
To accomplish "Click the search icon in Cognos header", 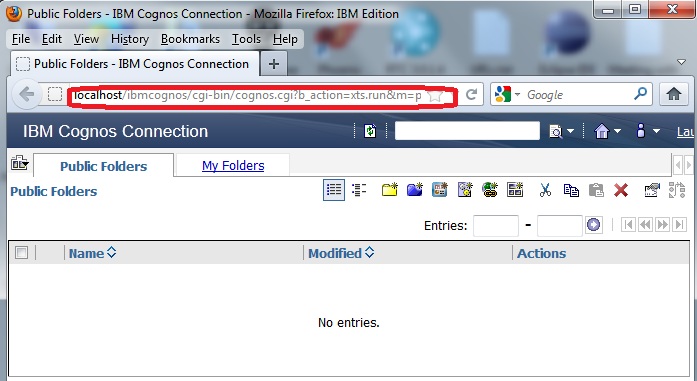I will [555, 132].
